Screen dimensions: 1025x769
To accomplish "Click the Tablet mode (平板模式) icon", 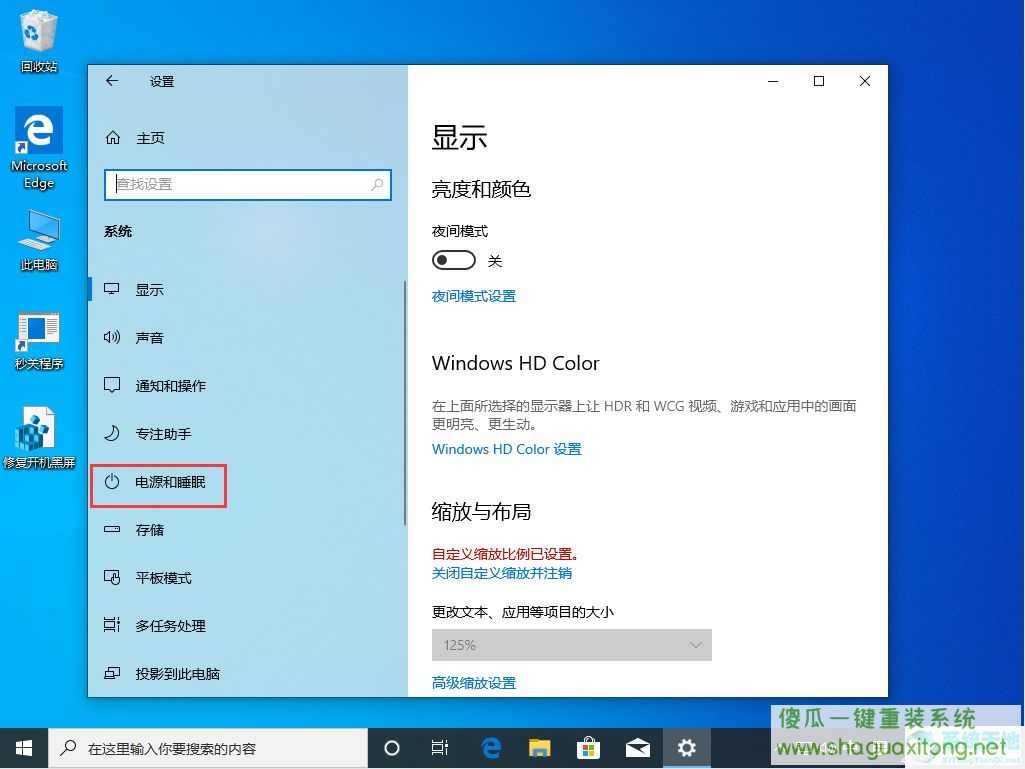I will click(112, 577).
